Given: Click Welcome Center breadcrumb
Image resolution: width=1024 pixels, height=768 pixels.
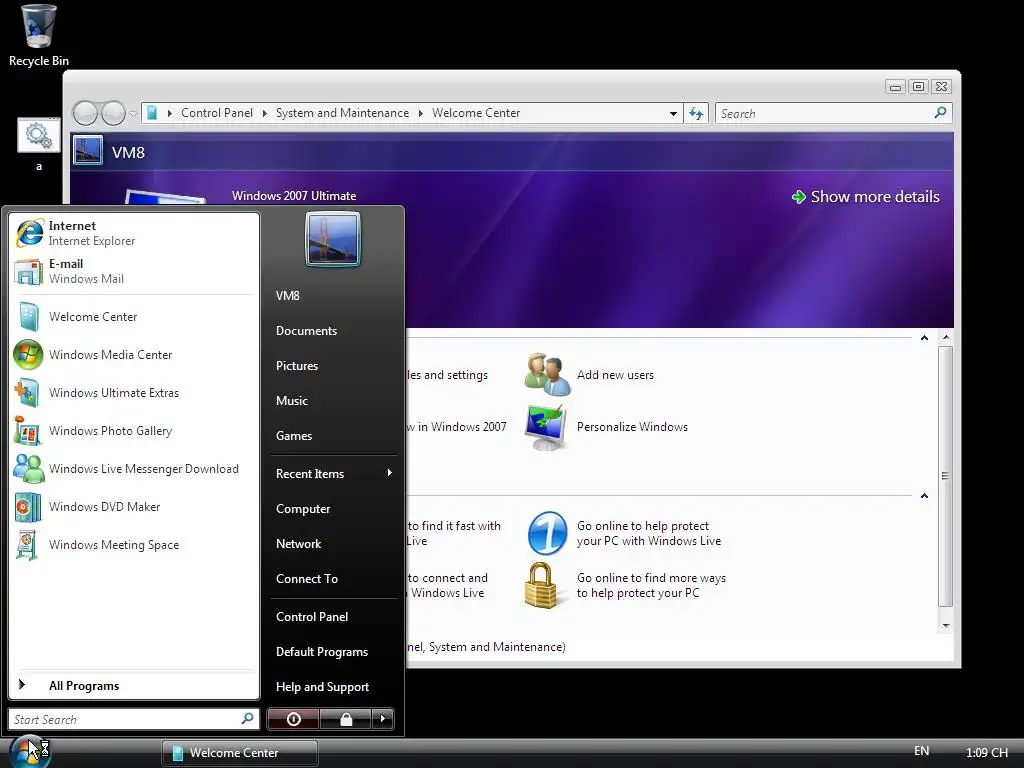Looking at the screenshot, I should click(476, 113).
